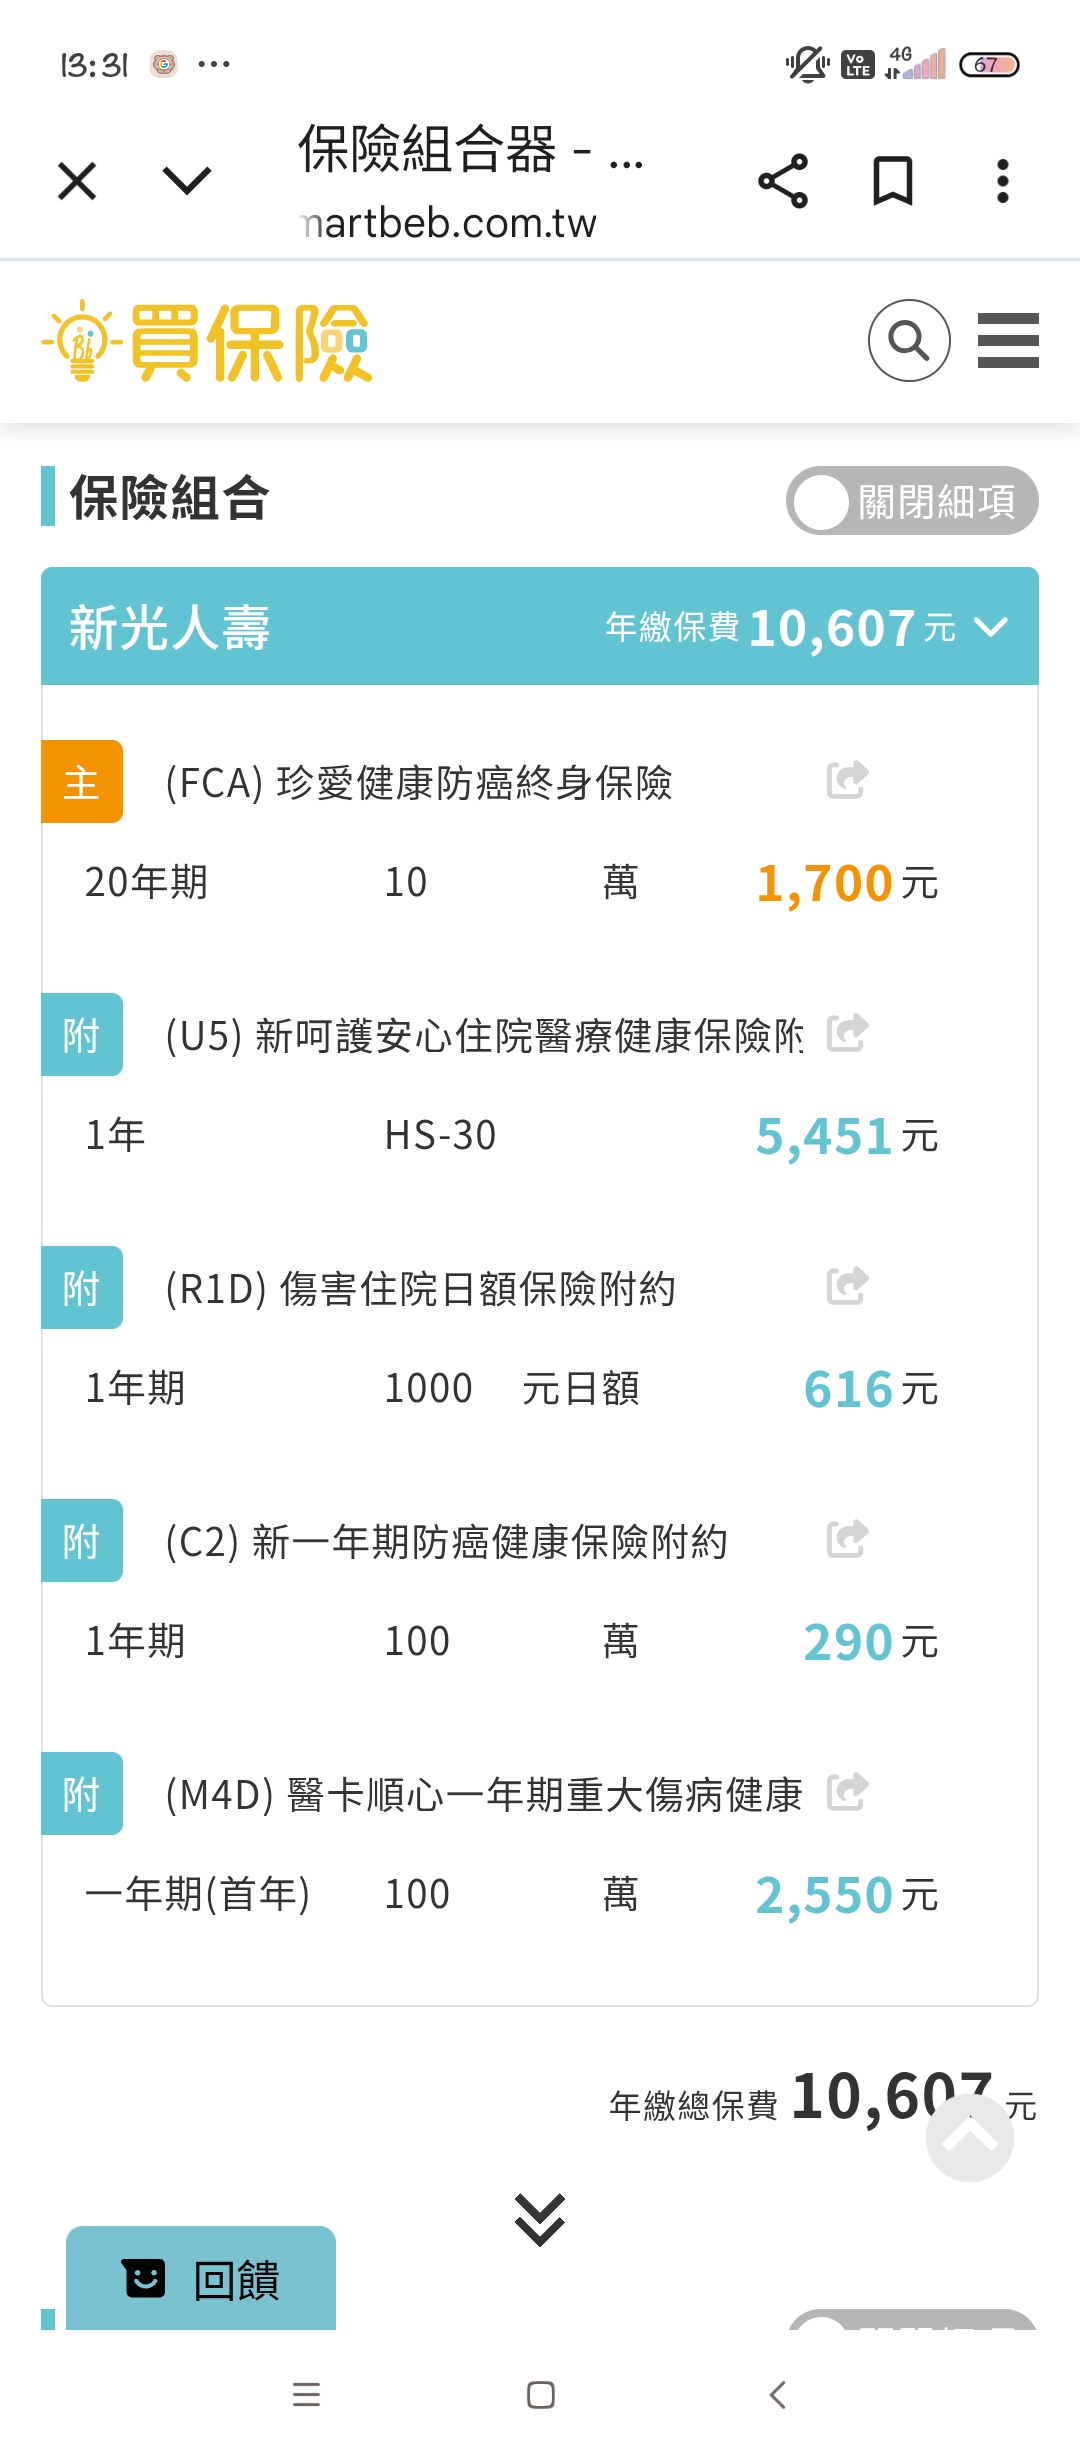Viewport: 1080px width, 2460px height.
Task: Click the 買保險 site logo
Action: pos(208,342)
